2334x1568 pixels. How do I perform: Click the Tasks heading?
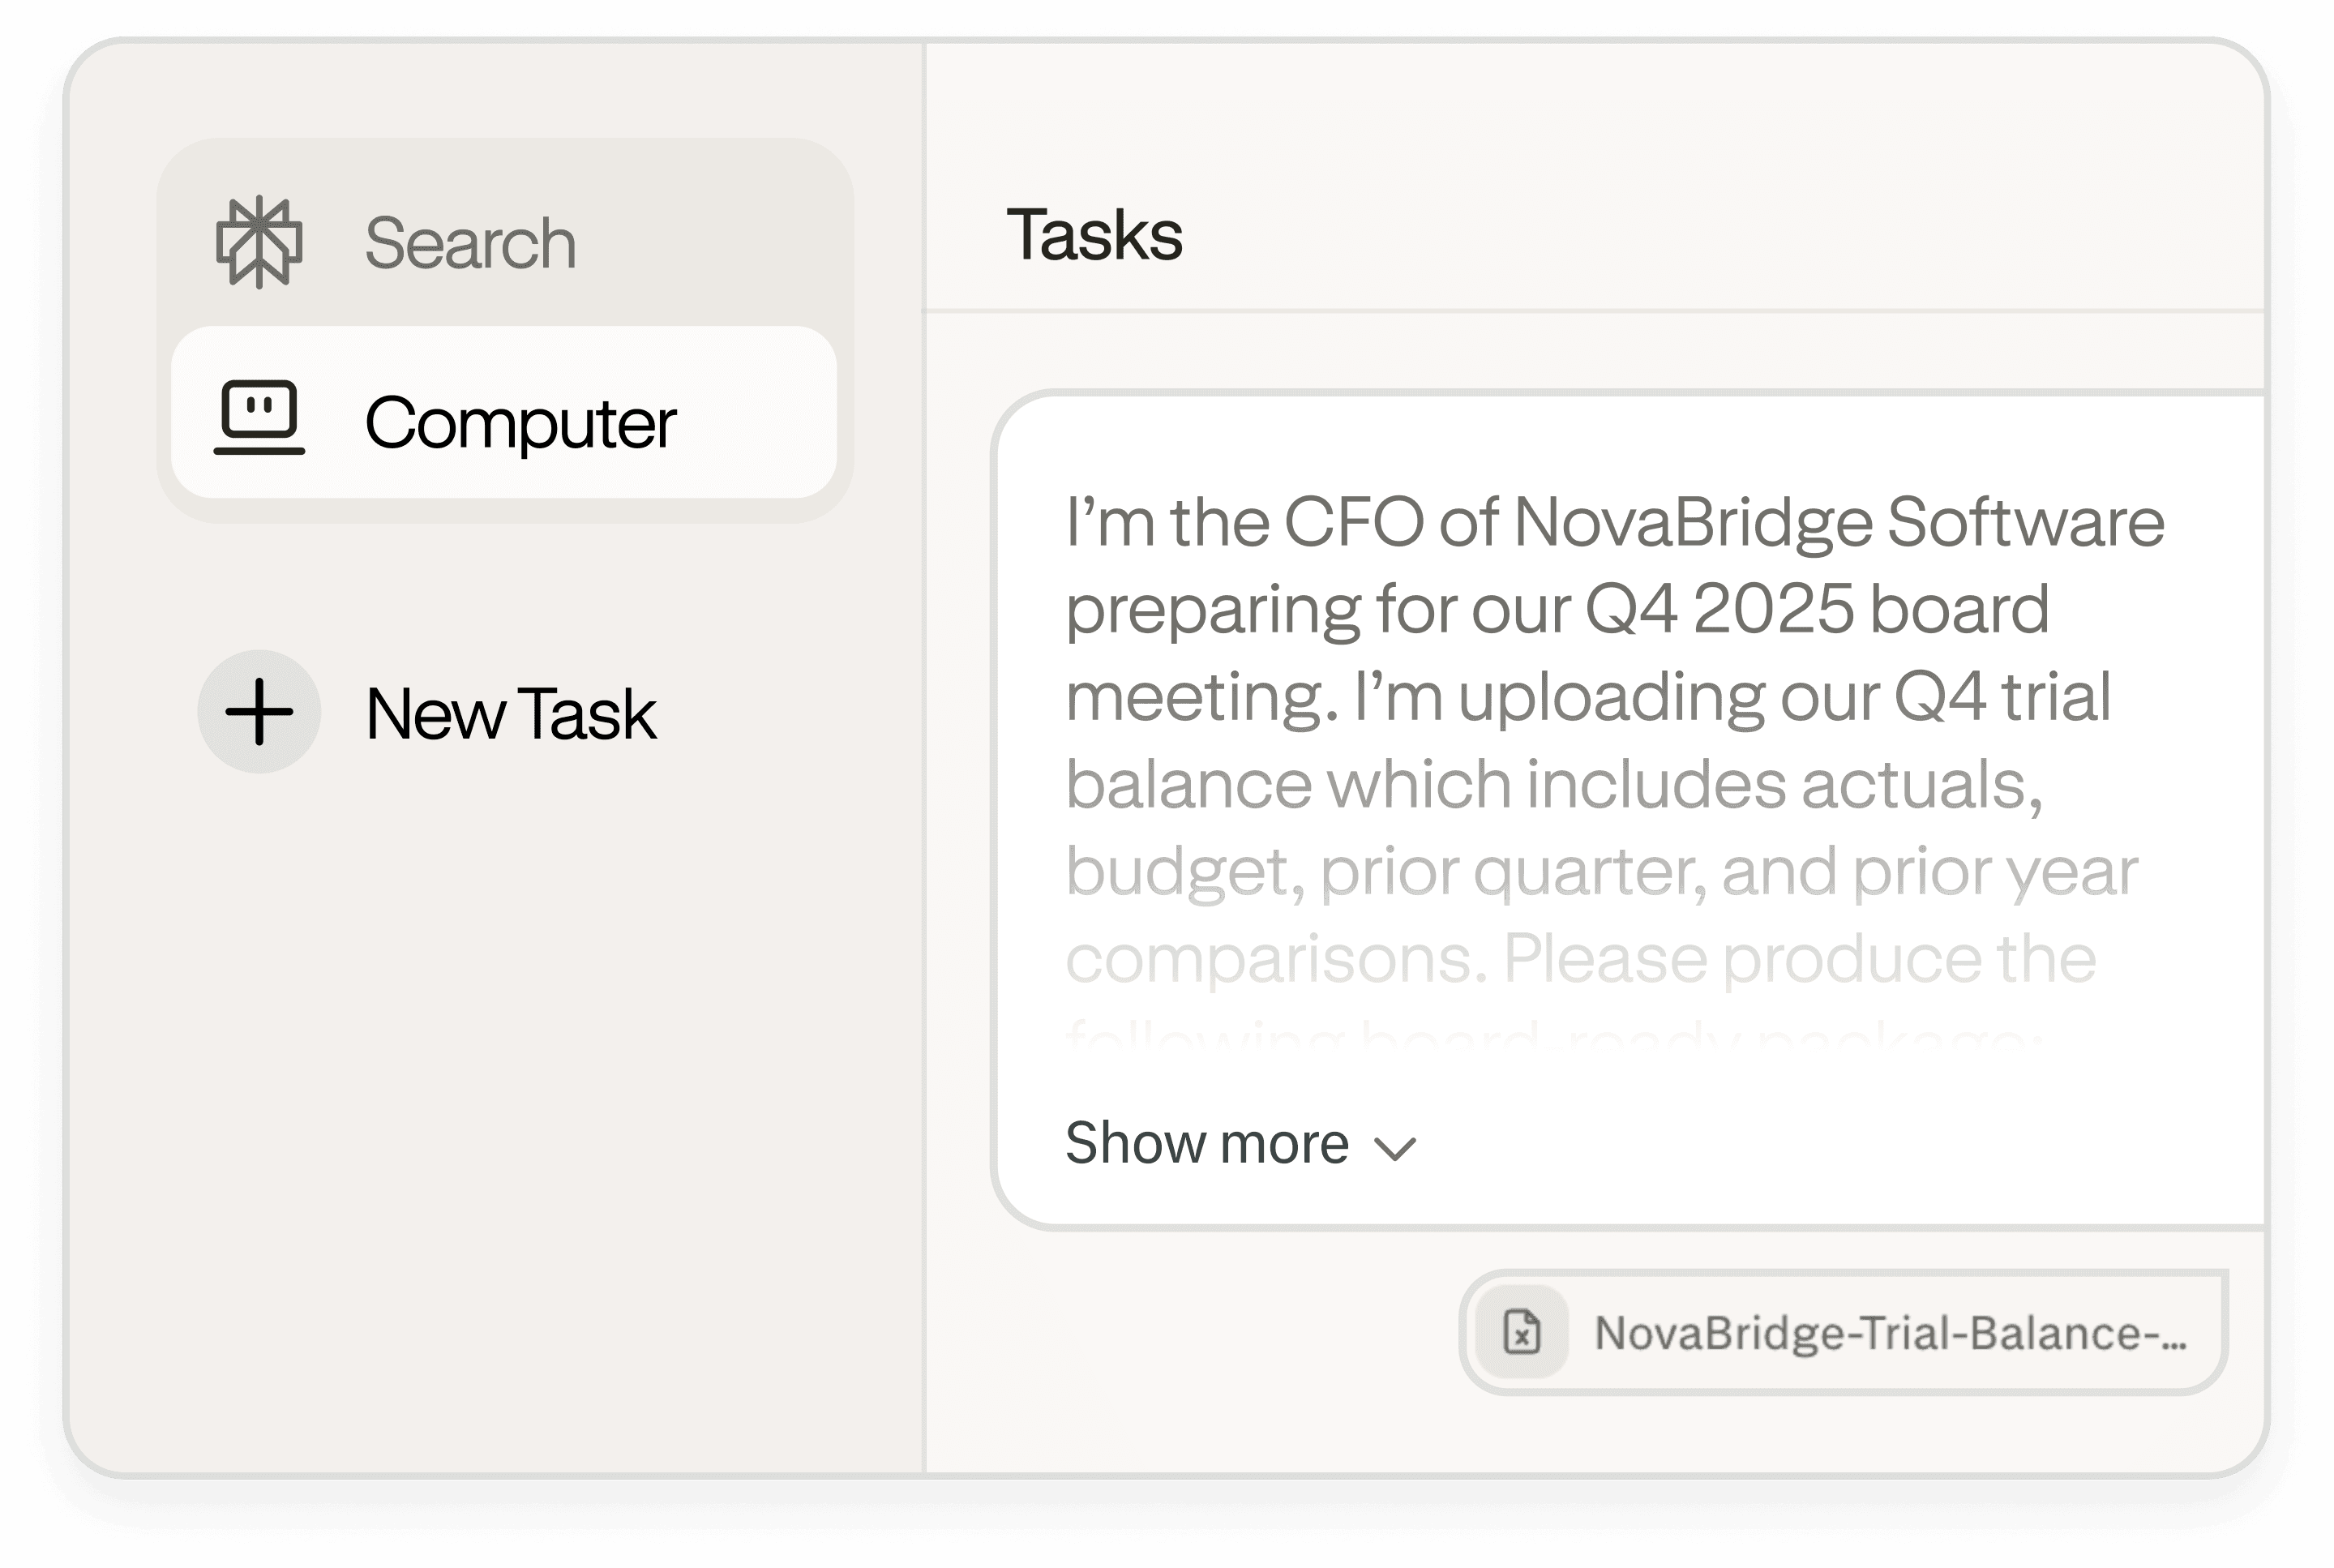pos(1094,236)
